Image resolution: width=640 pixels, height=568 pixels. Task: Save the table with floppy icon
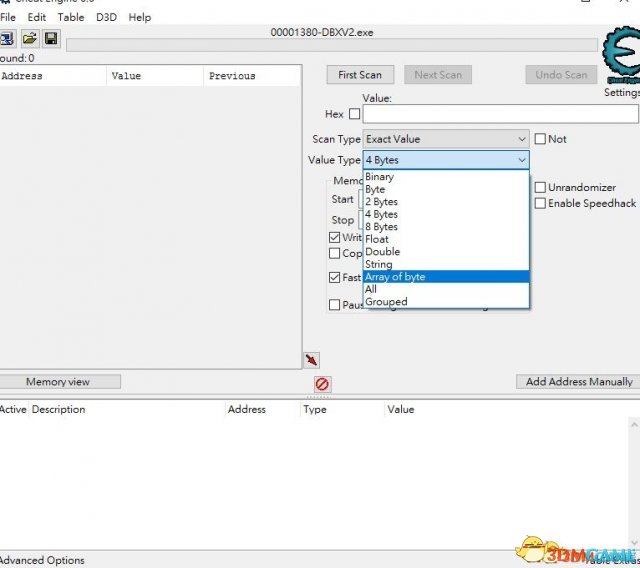tap(51, 39)
